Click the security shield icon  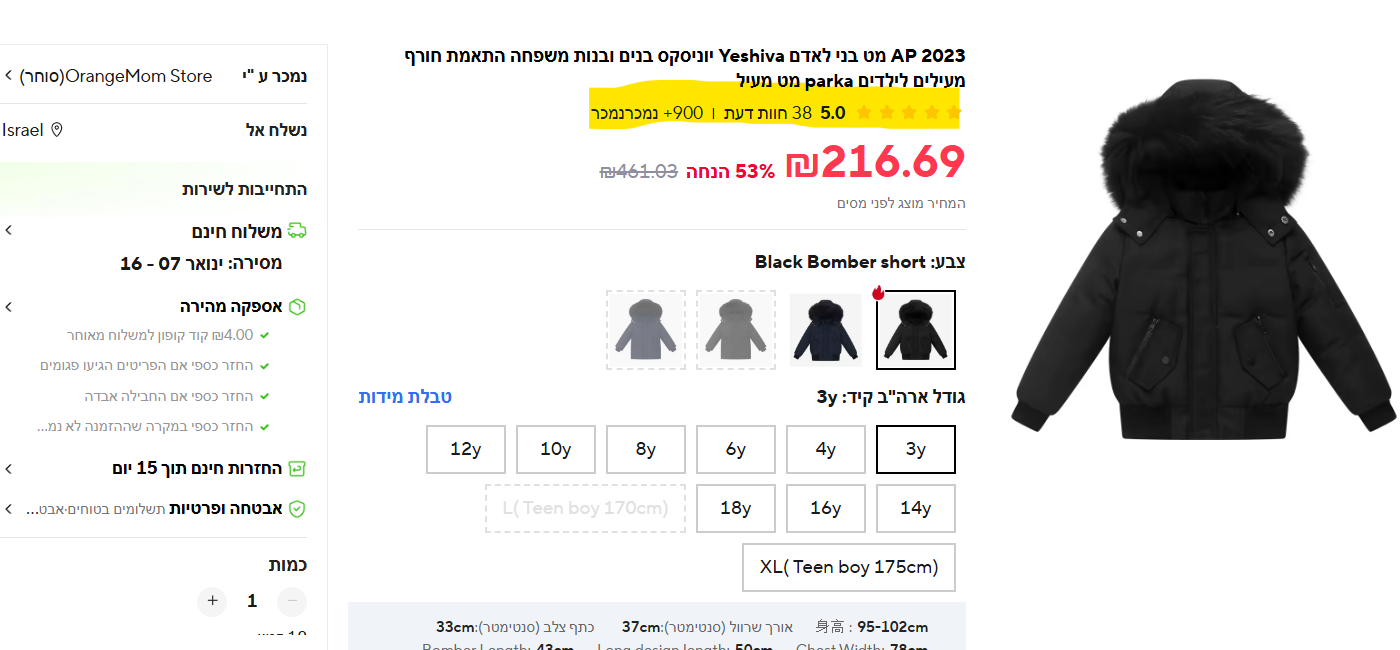(x=297, y=509)
